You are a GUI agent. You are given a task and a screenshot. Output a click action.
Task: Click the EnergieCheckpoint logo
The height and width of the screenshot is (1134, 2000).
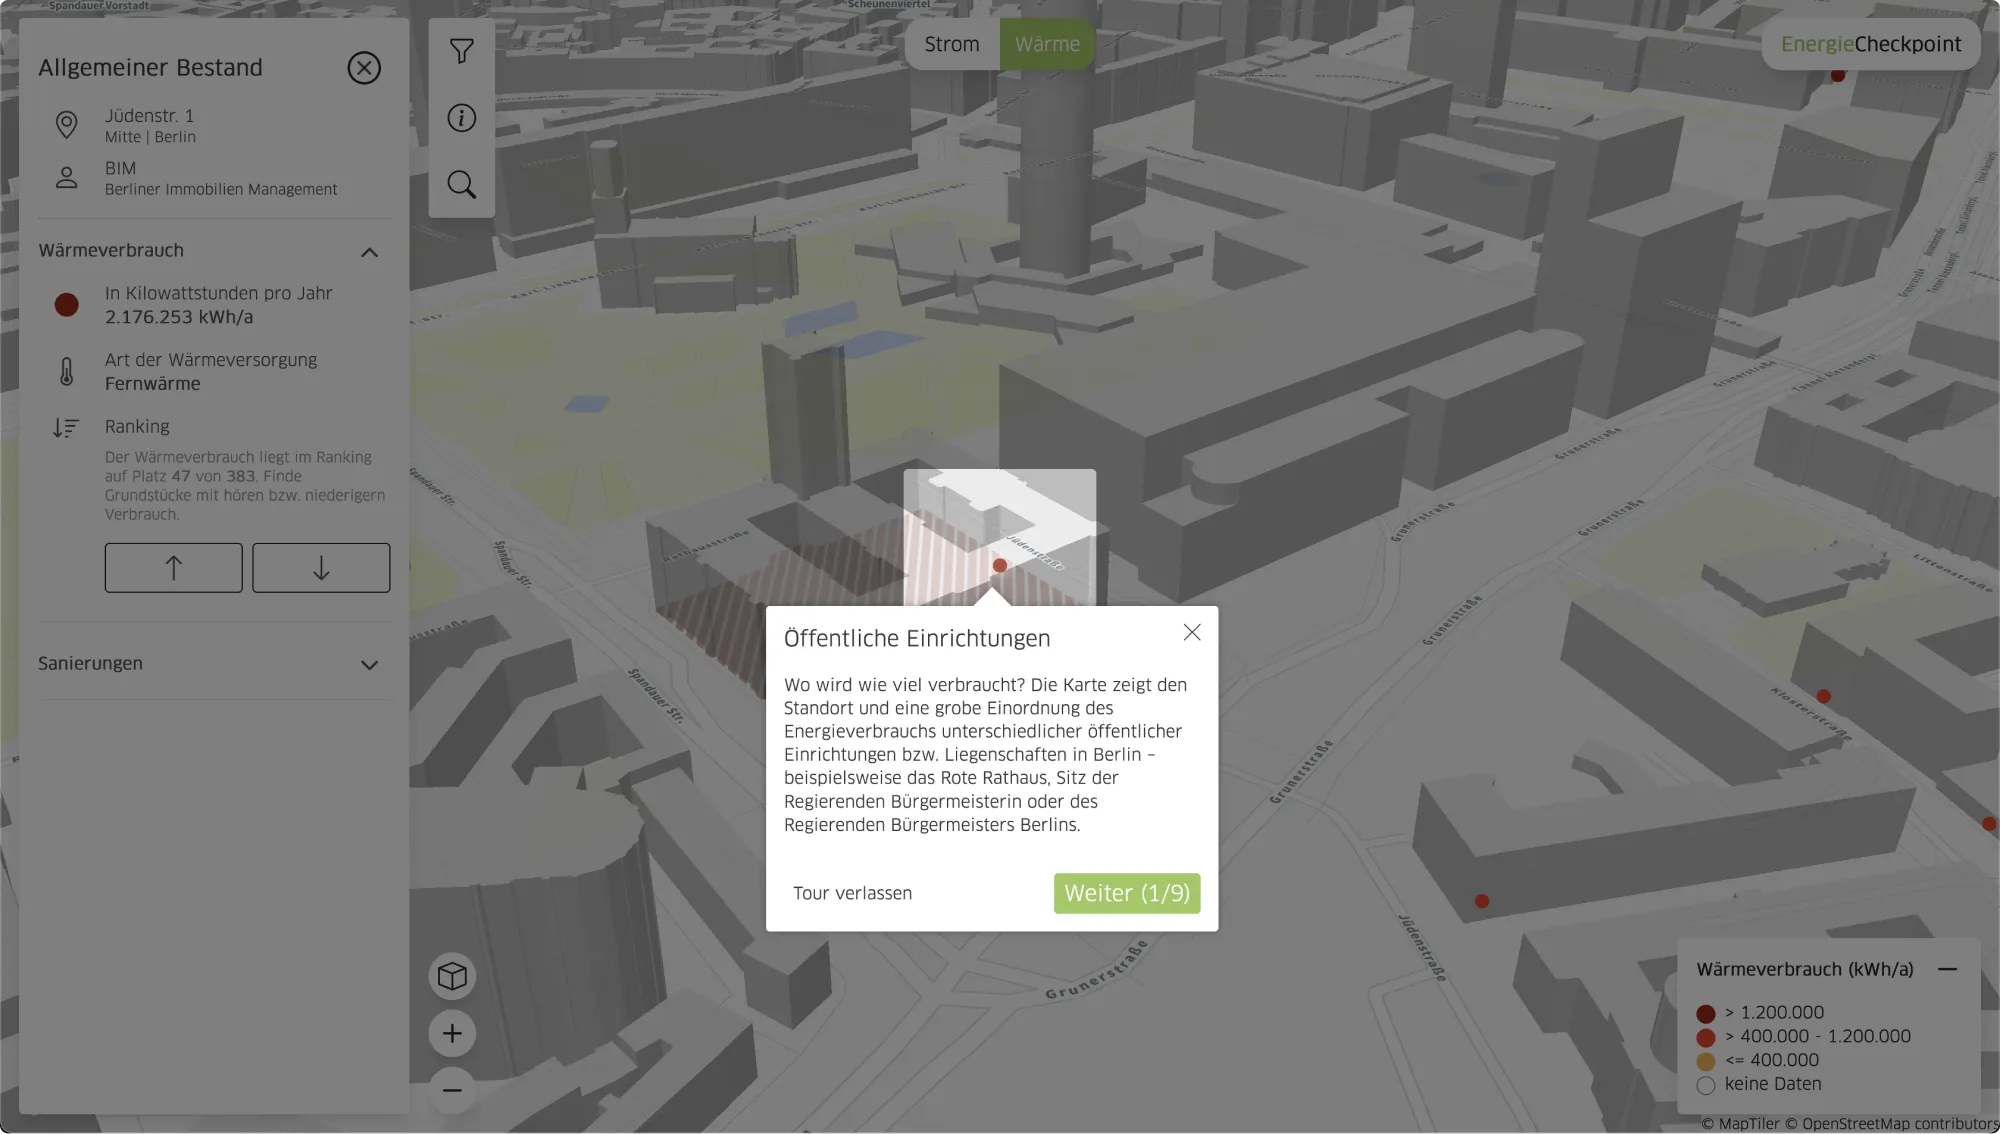pos(1870,44)
